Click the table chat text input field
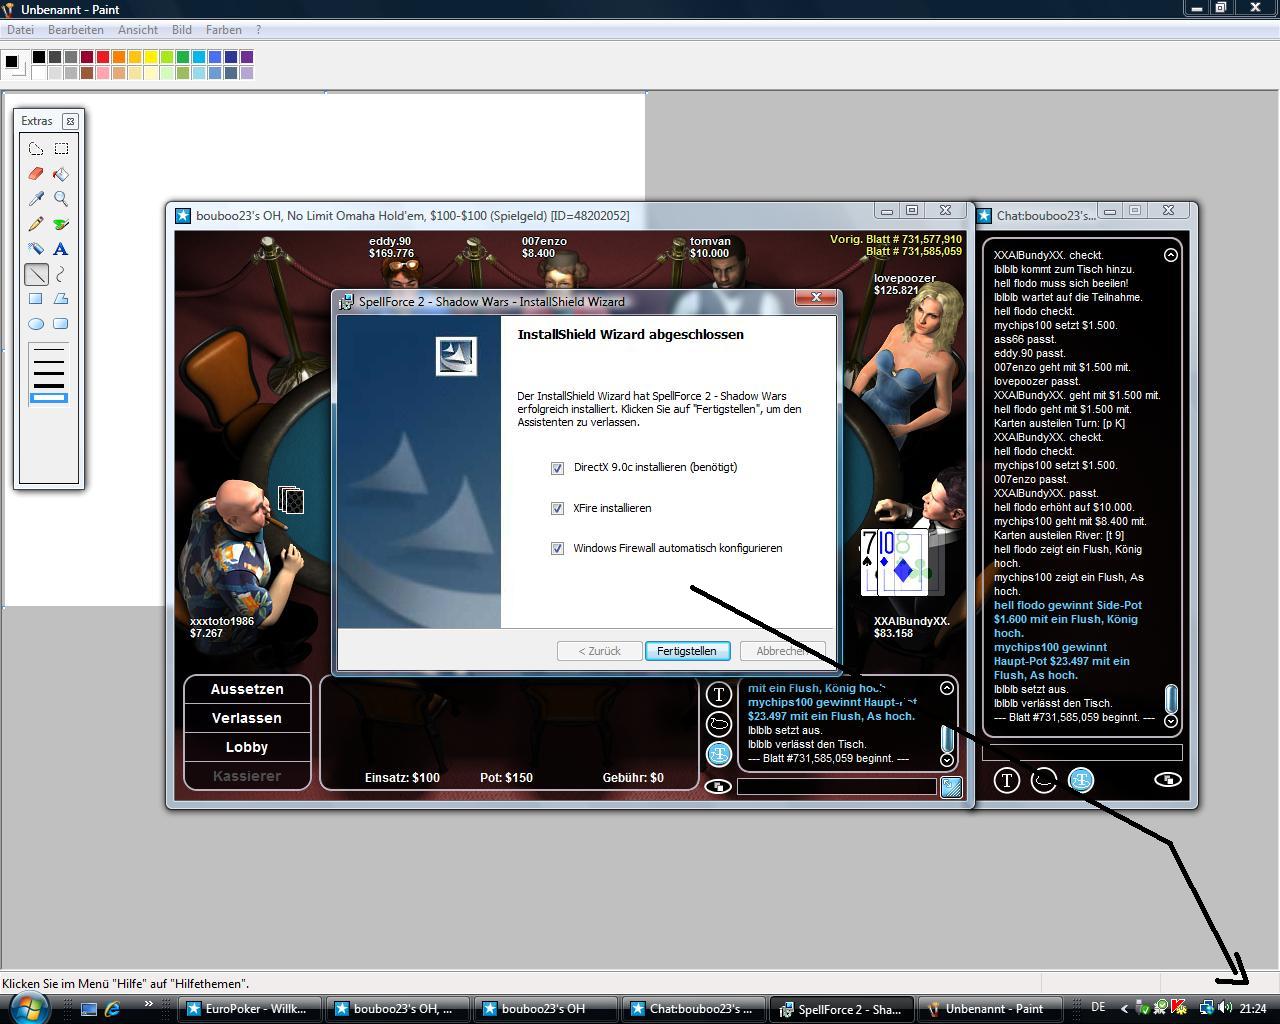1280x1024 pixels. 836,787
